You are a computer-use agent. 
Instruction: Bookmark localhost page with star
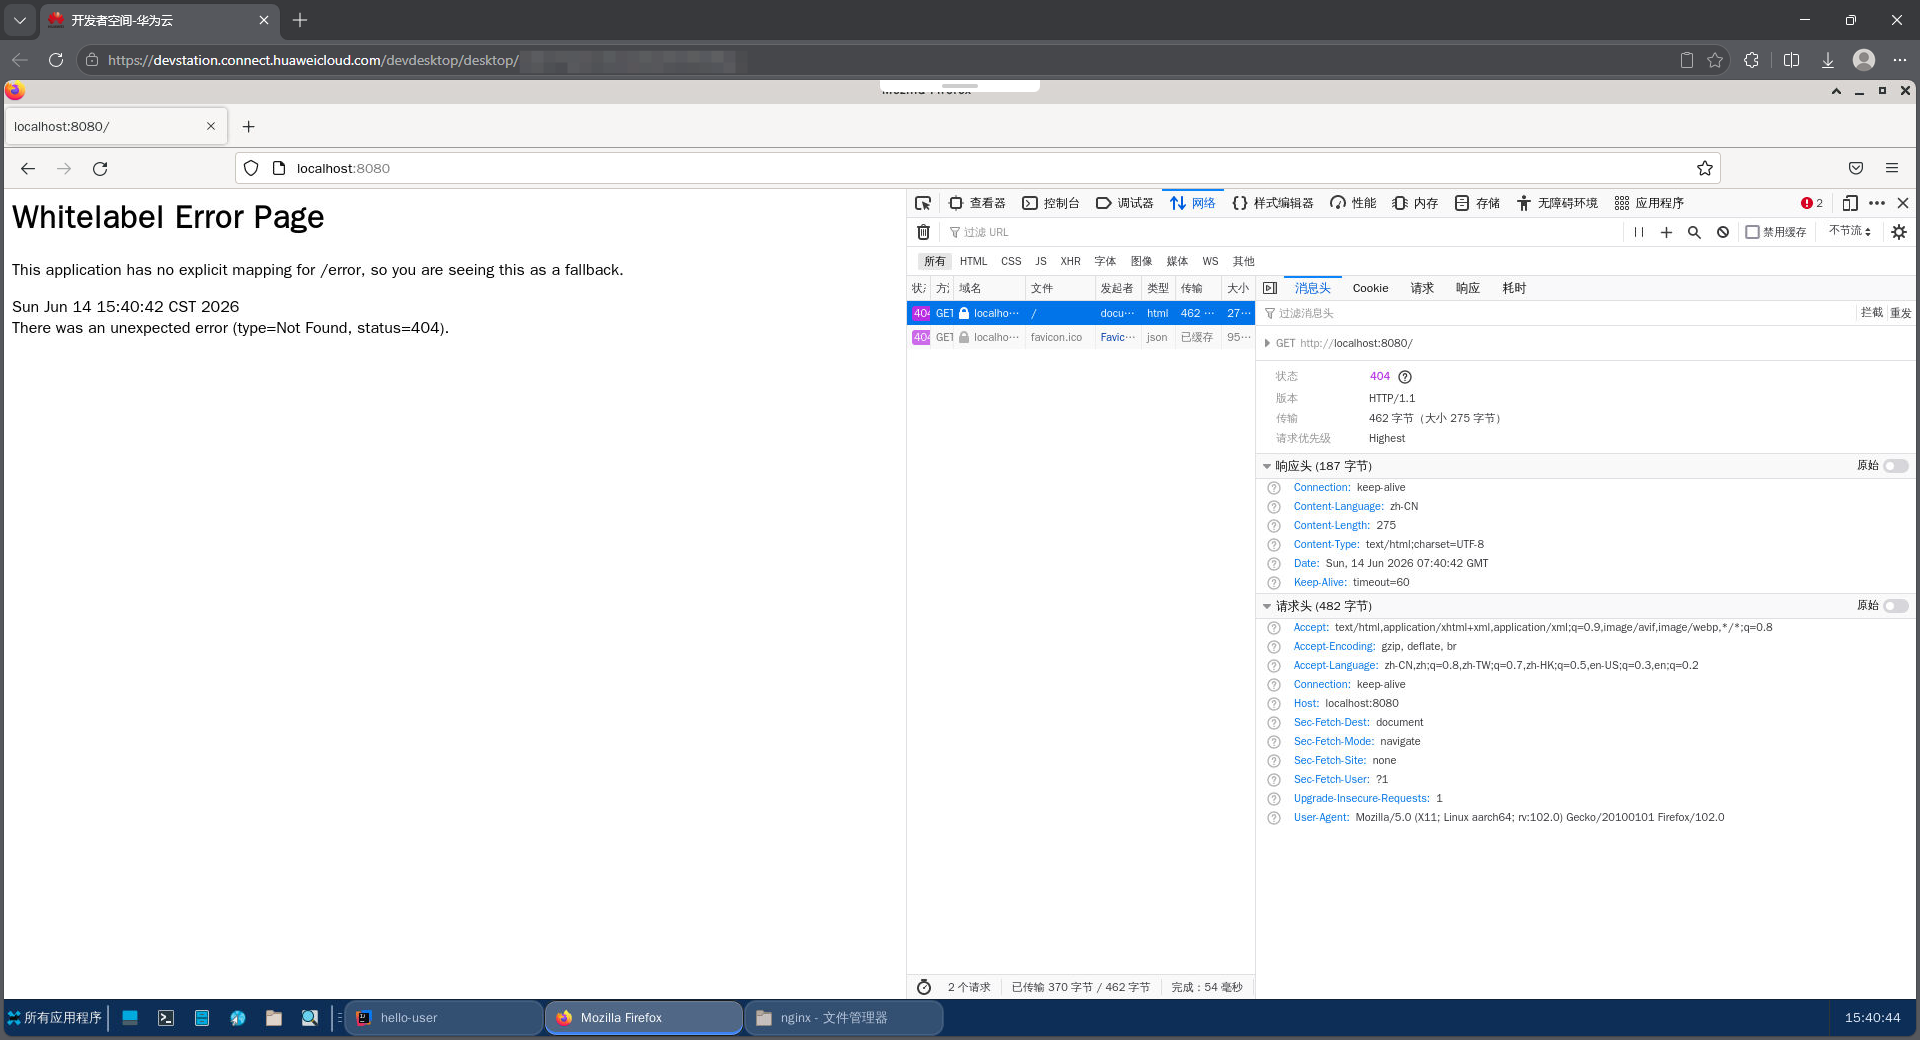[1705, 168]
